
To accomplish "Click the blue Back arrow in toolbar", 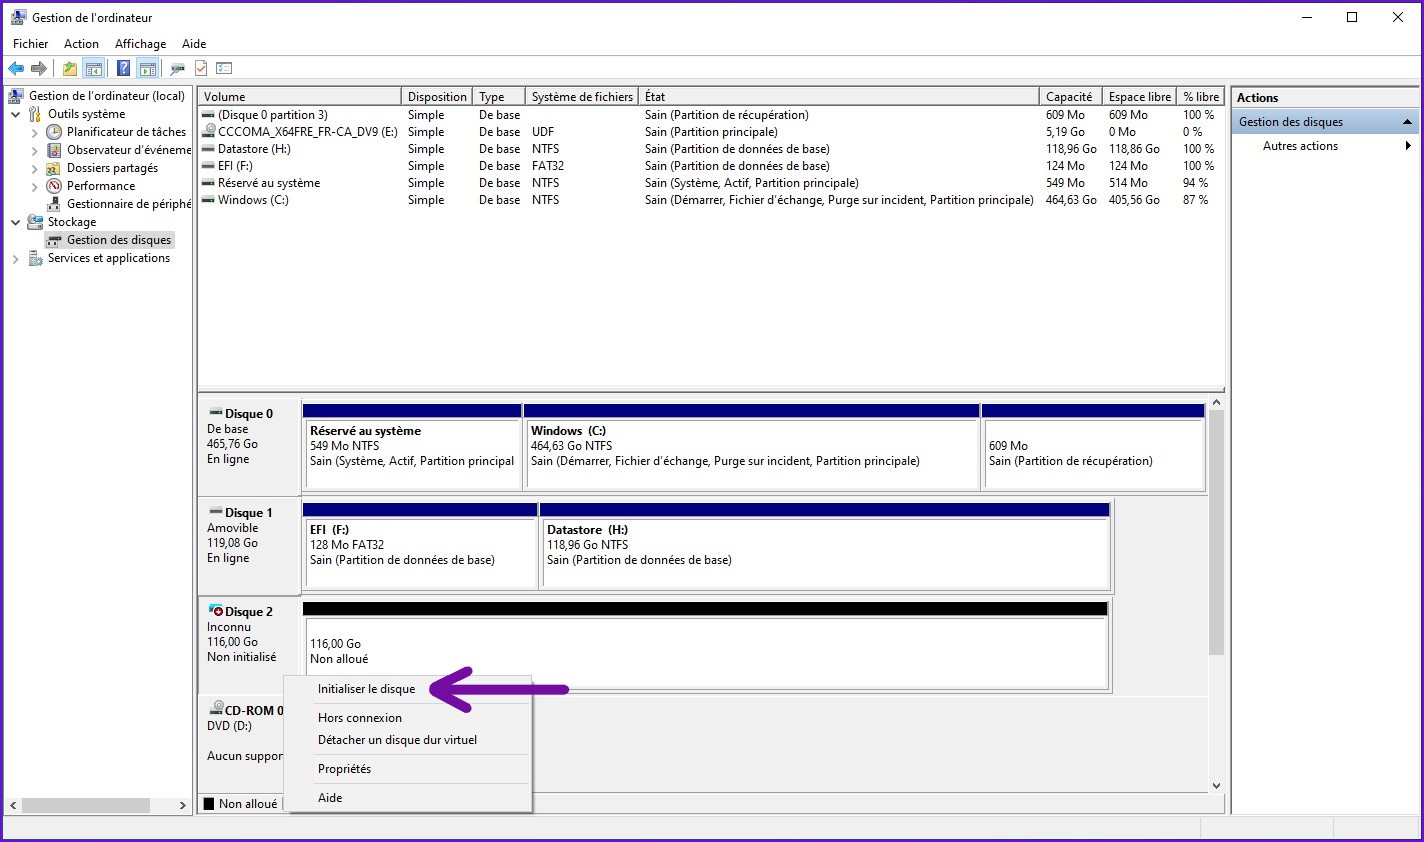I will (x=16, y=68).
